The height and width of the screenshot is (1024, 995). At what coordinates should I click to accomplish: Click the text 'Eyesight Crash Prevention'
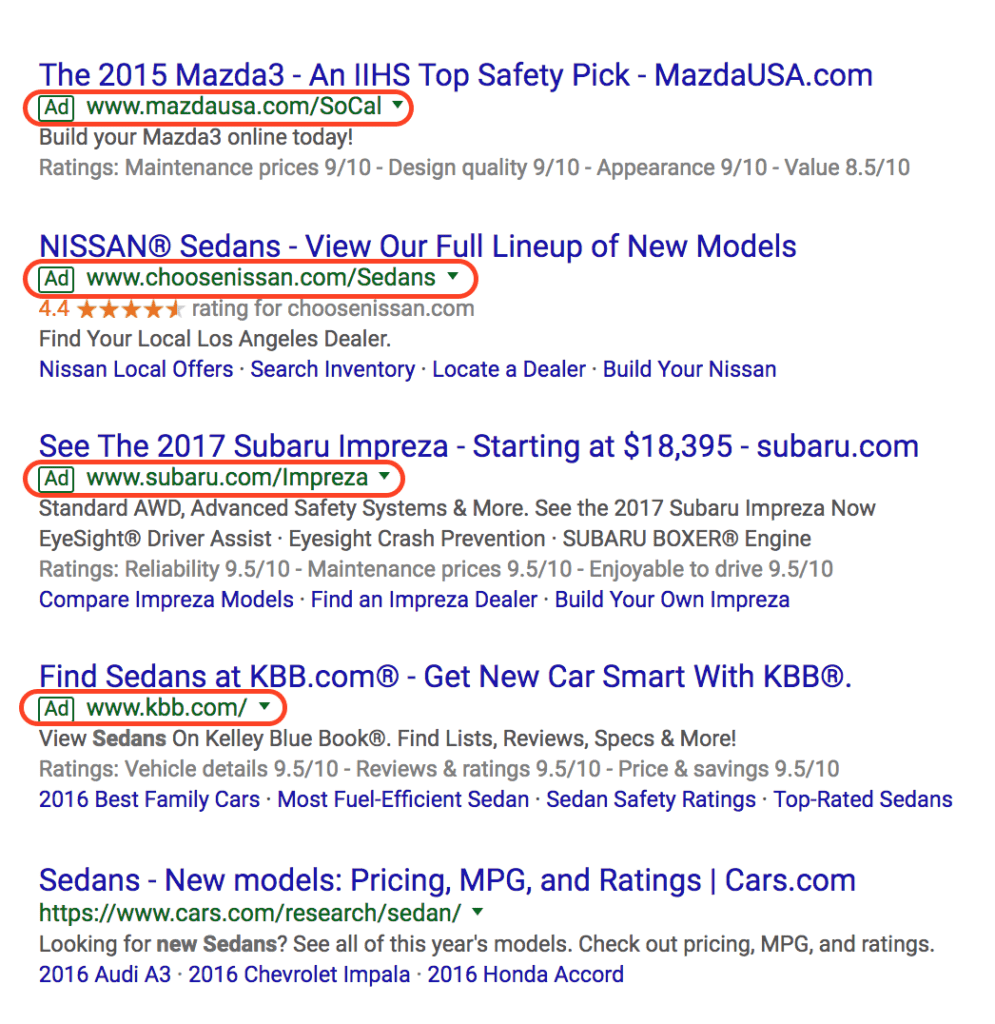click(417, 539)
